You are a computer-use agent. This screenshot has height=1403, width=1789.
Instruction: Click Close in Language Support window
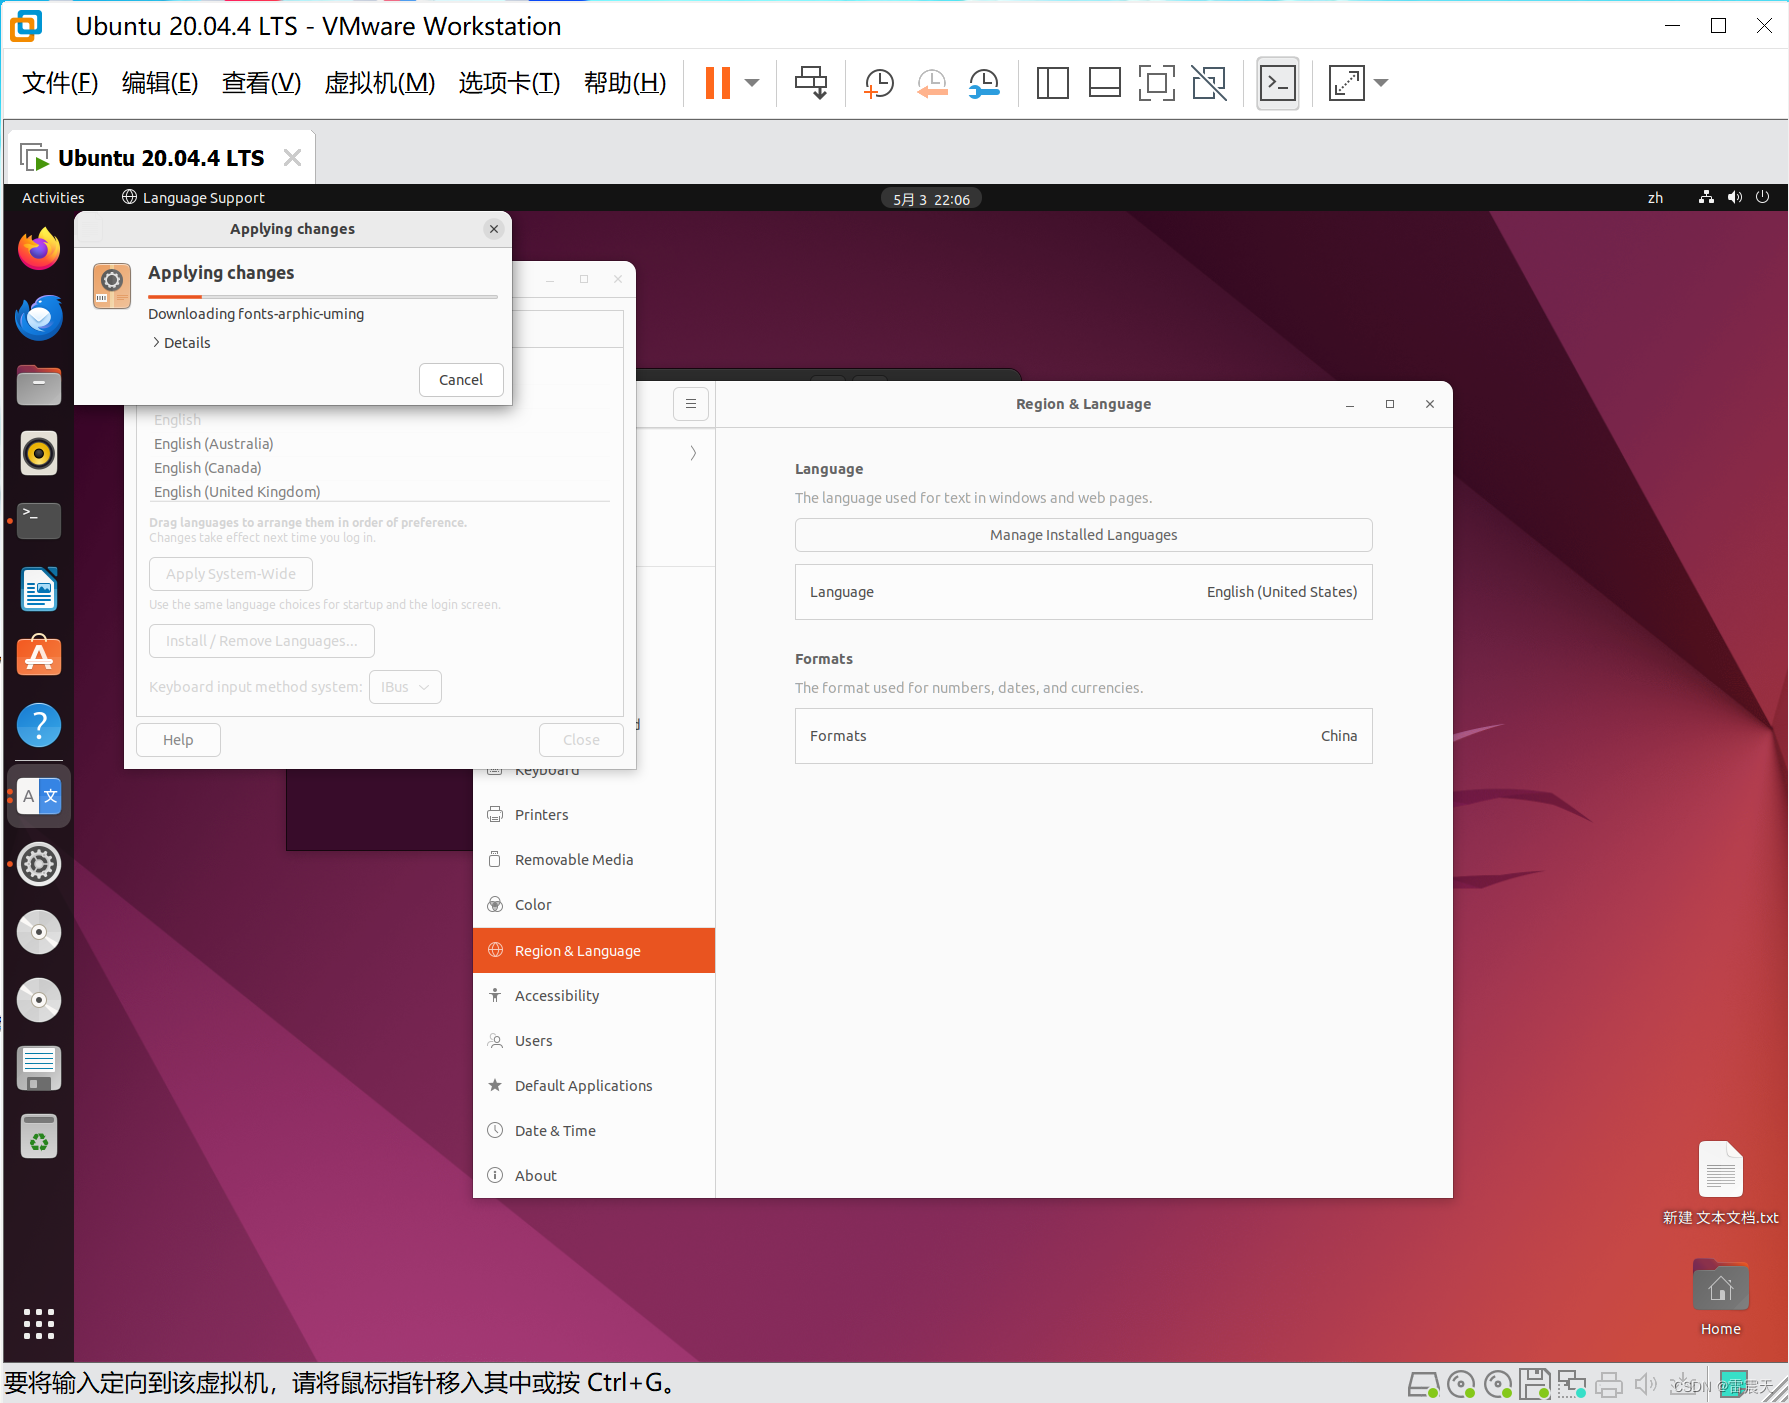581,740
